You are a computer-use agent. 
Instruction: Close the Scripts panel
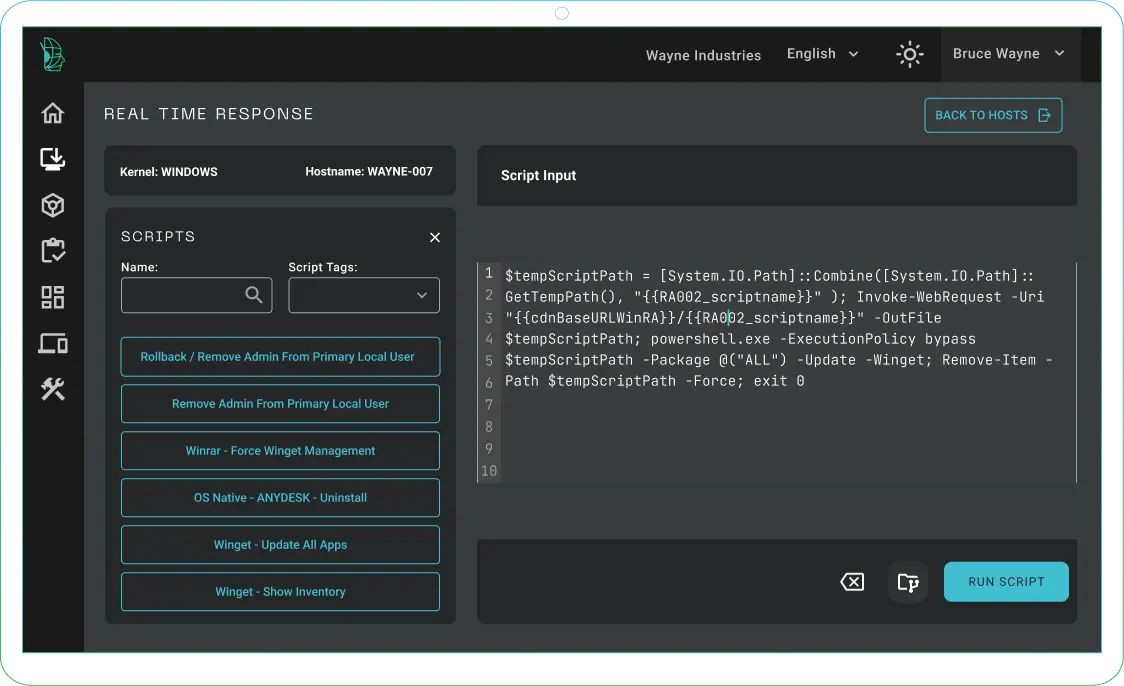pos(434,237)
